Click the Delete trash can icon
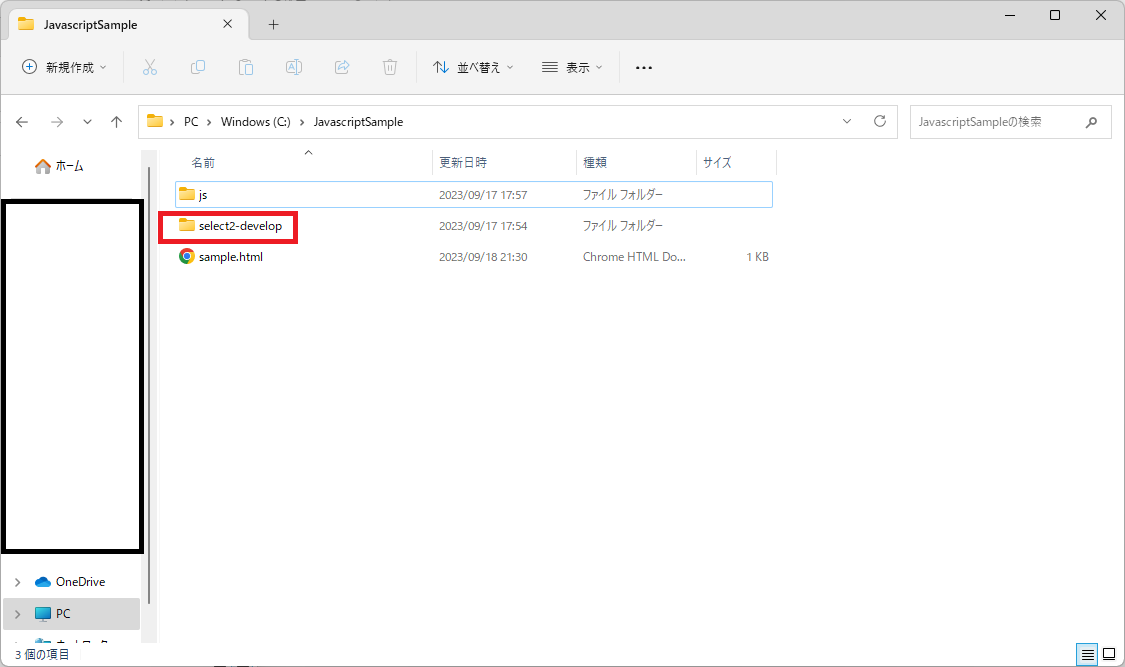Viewport: 1125px width, 667px height. [390, 67]
